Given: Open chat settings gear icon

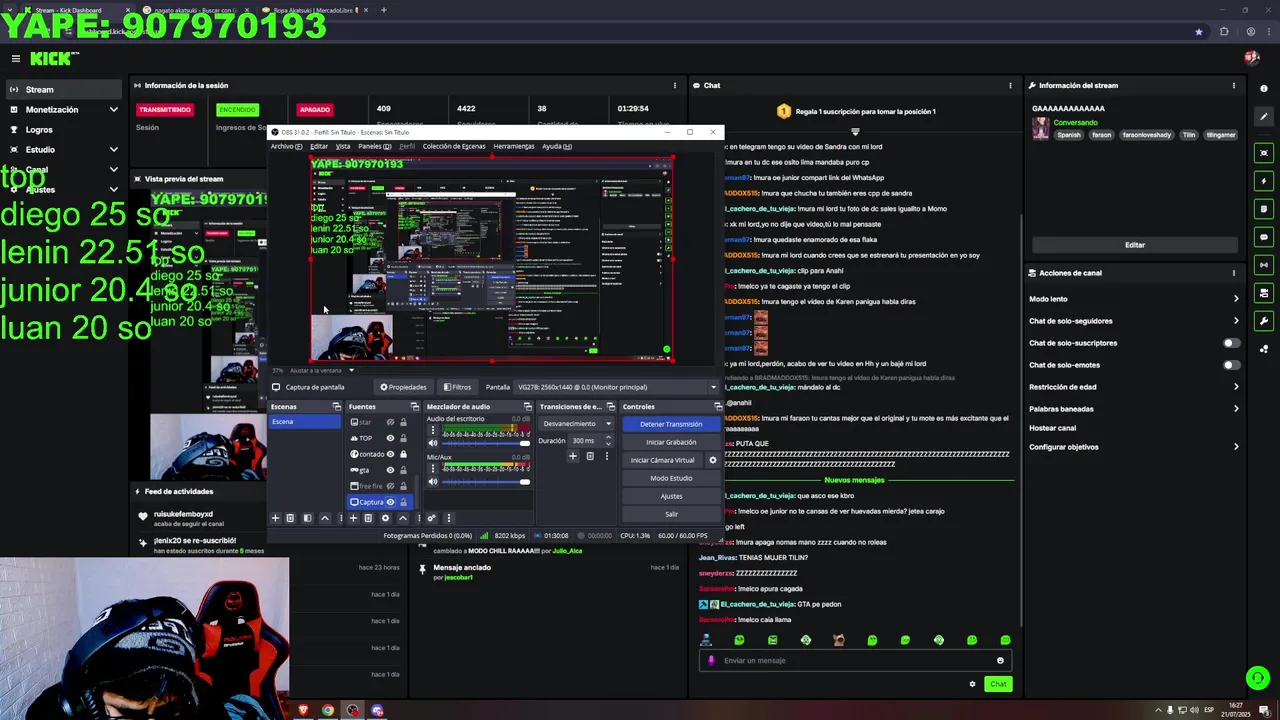Looking at the screenshot, I should click(x=972, y=684).
